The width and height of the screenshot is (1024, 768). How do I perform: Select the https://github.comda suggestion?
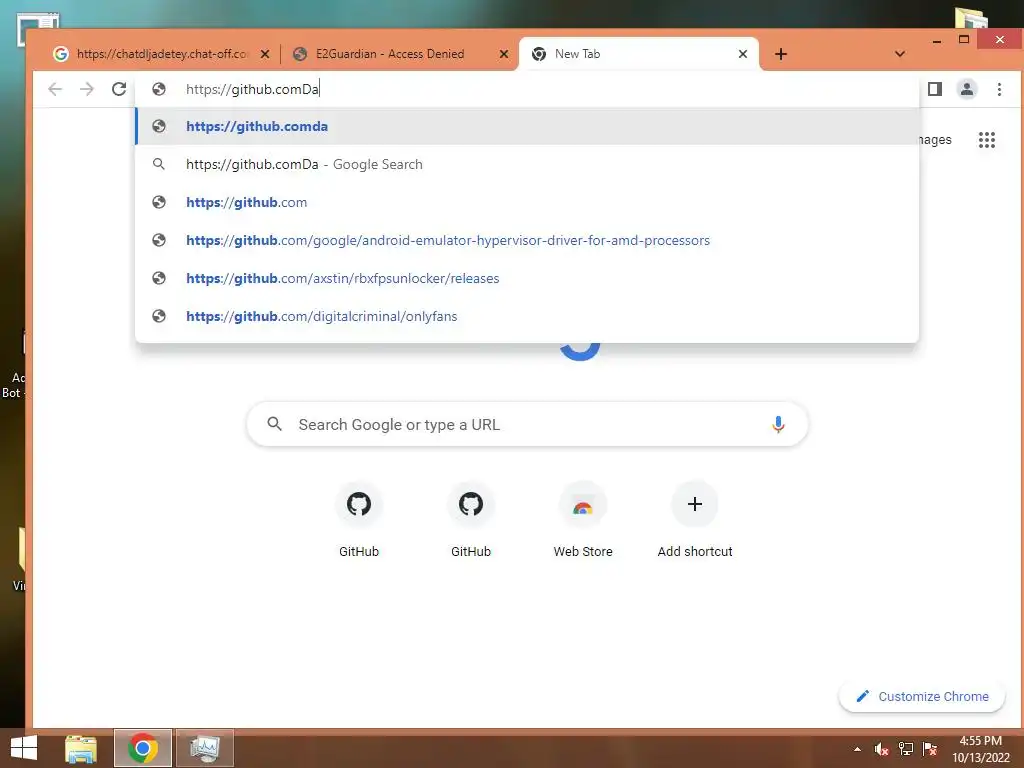(x=527, y=126)
